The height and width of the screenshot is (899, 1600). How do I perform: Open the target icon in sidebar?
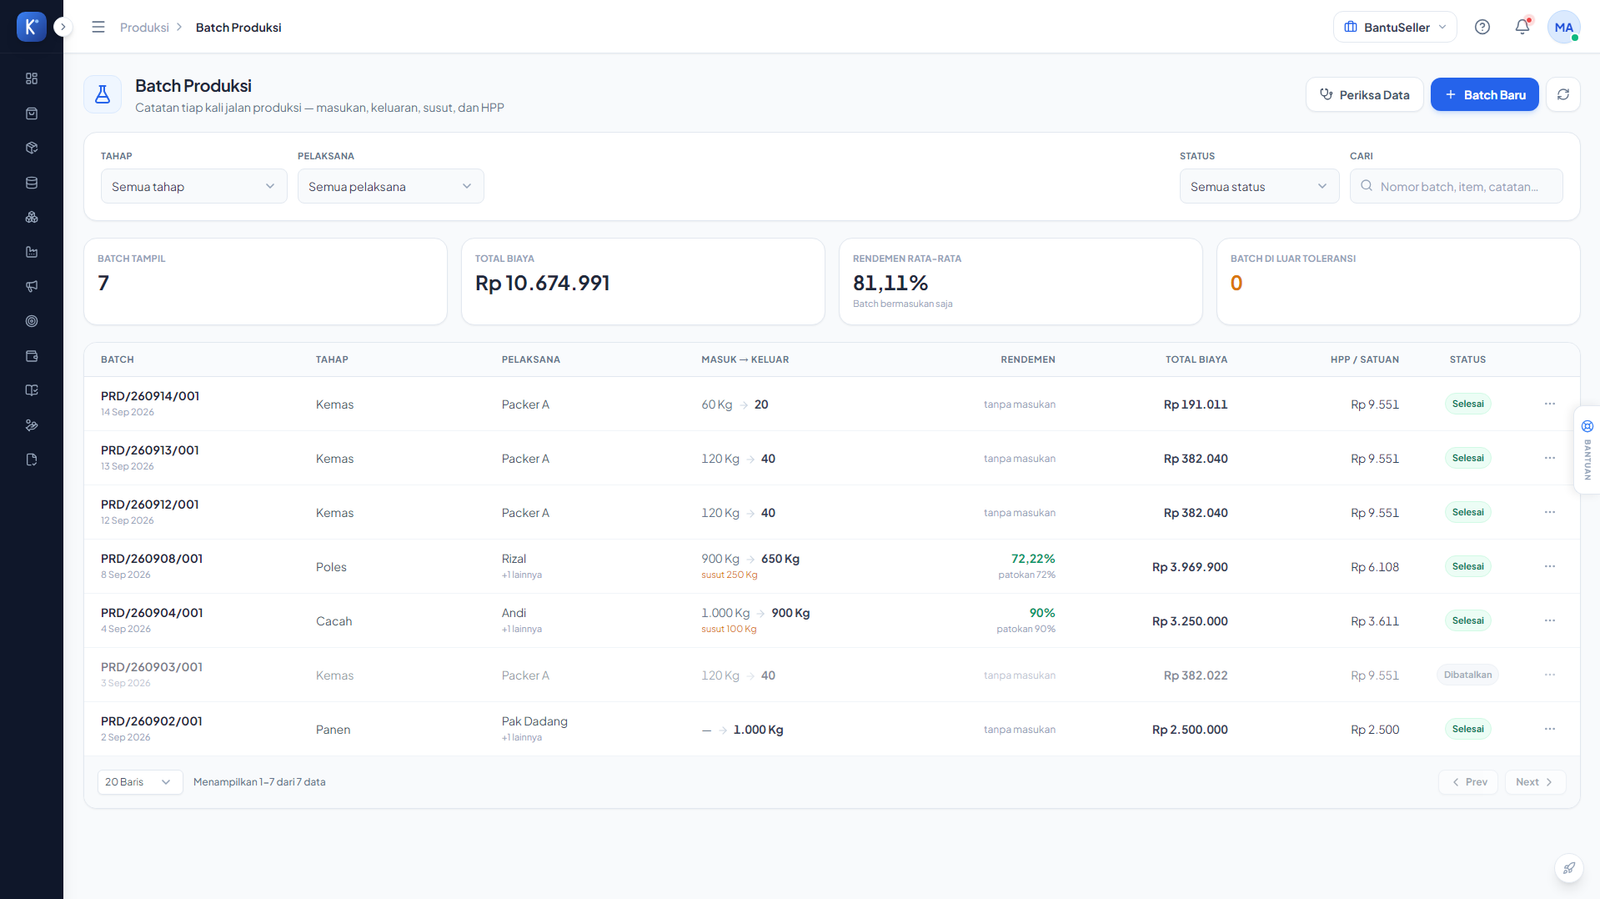tap(31, 321)
